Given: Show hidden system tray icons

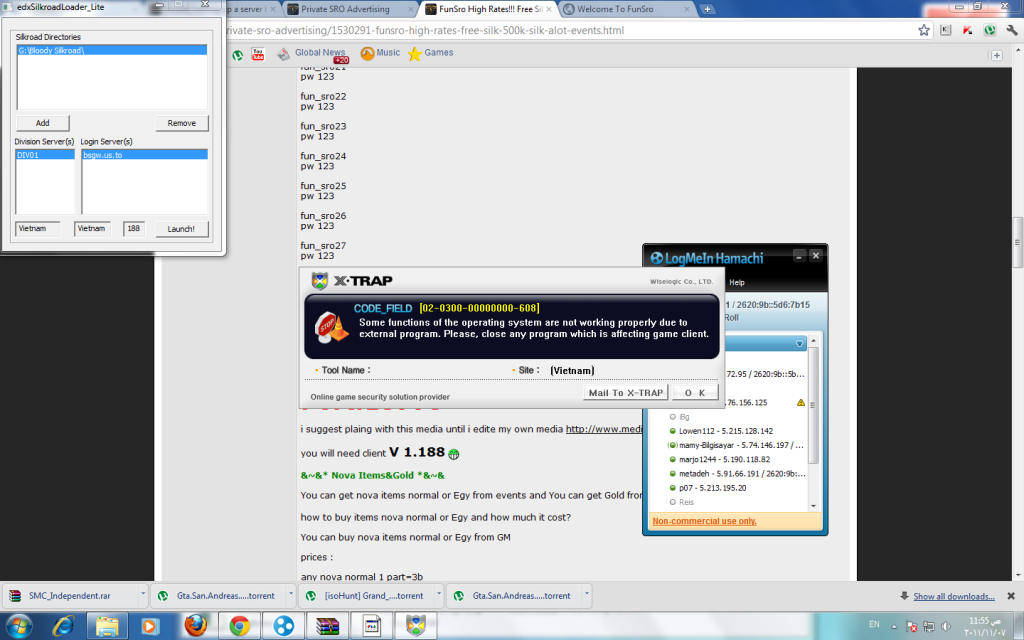Looking at the screenshot, I should tap(894, 626).
